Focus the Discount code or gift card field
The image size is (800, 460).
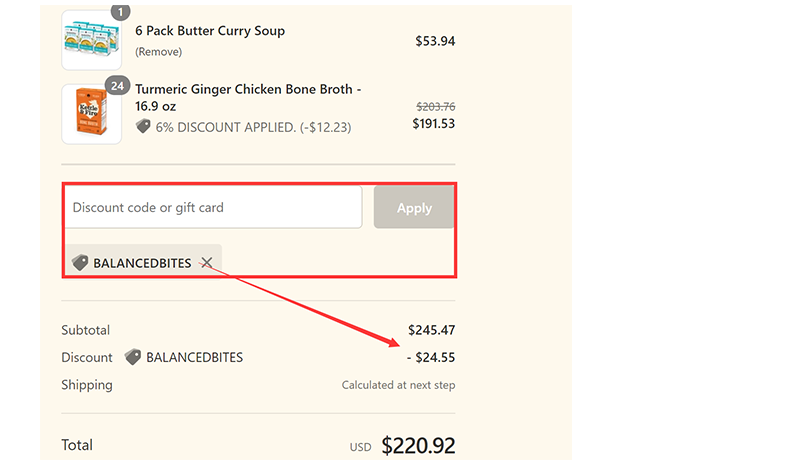pyautogui.click(x=212, y=208)
